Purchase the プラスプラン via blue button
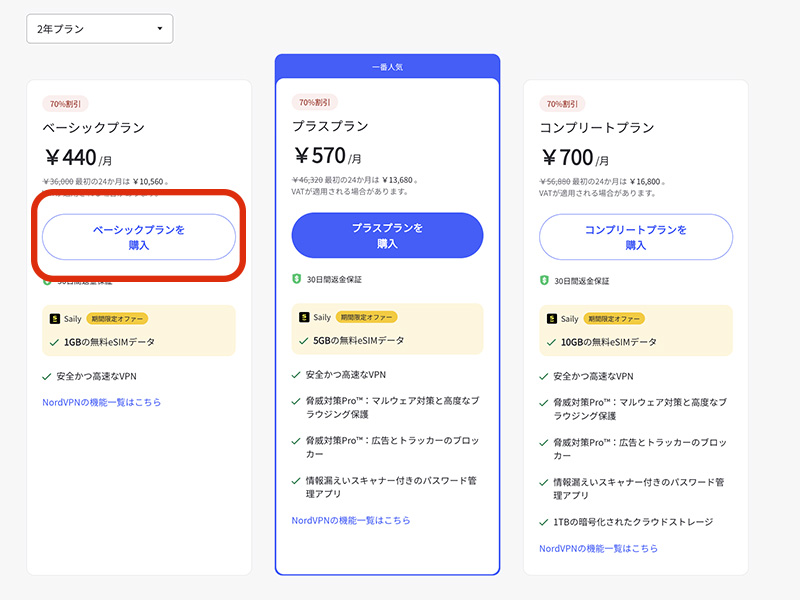800x600 pixels. (x=387, y=235)
